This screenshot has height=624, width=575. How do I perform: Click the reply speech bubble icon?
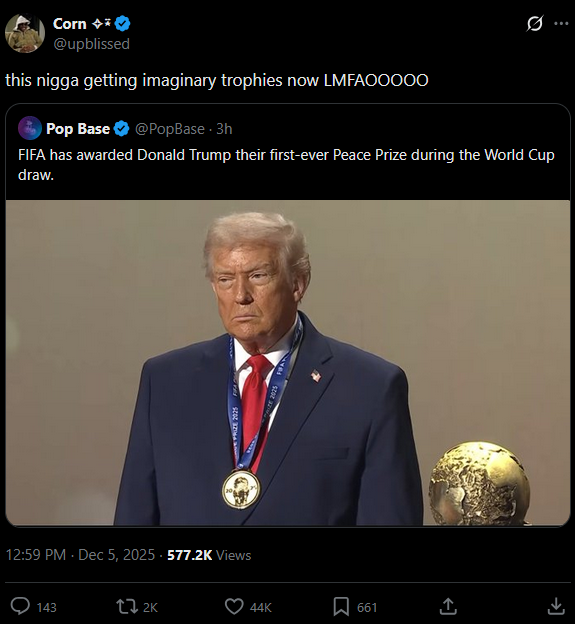pyautogui.click(x=20, y=606)
